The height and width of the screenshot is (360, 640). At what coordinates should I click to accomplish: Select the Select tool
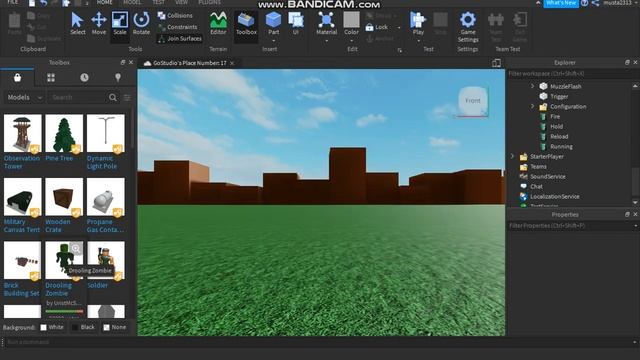(x=77, y=24)
